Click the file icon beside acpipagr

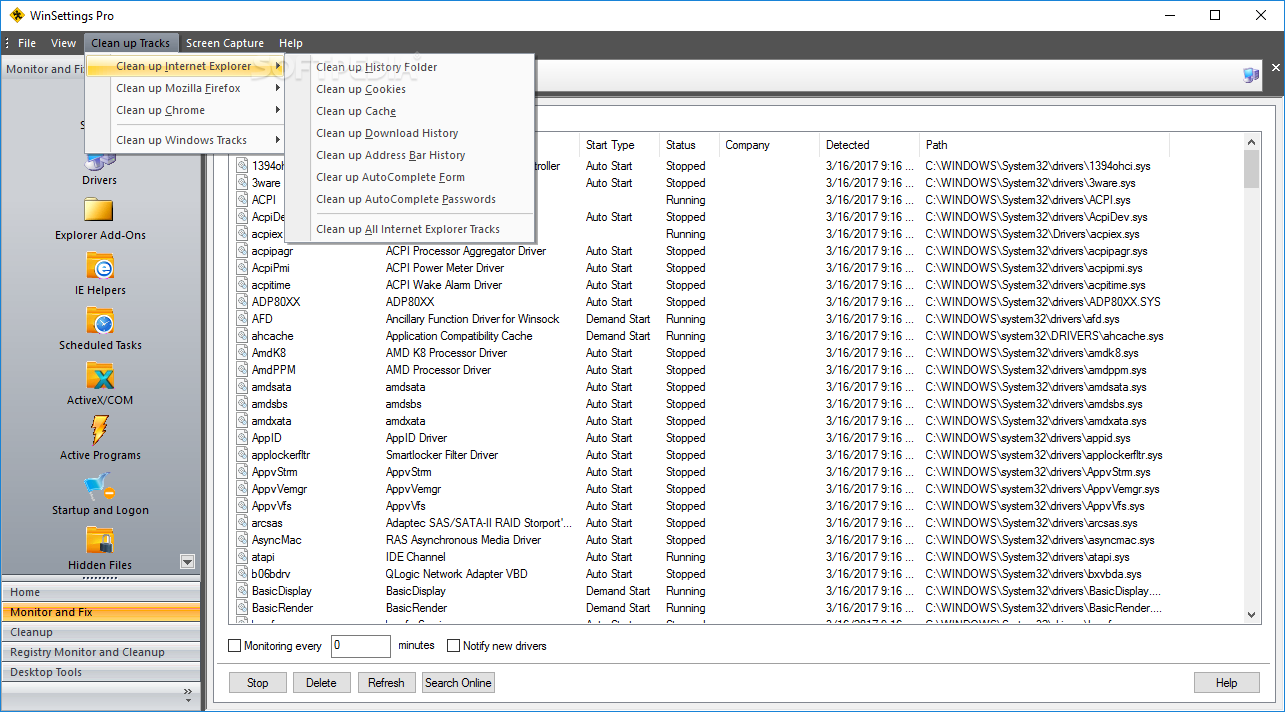(242, 251)
